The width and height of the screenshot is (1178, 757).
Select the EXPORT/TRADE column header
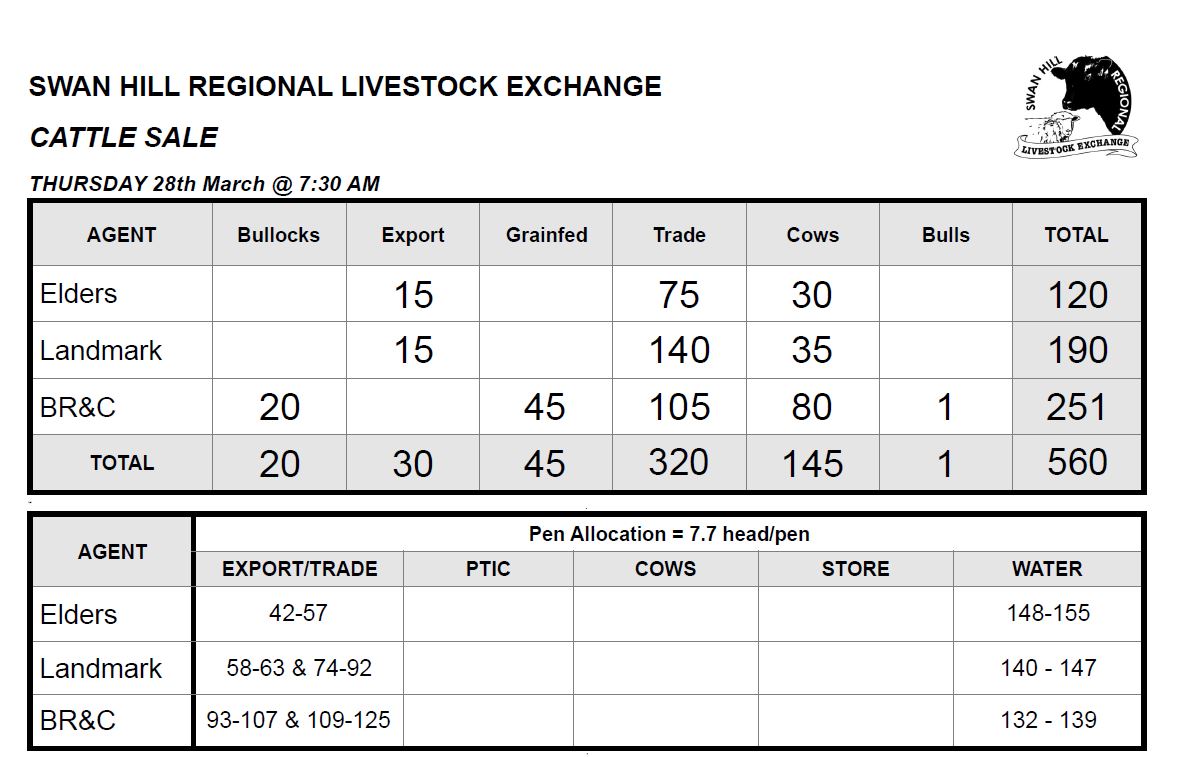(299, 569)
